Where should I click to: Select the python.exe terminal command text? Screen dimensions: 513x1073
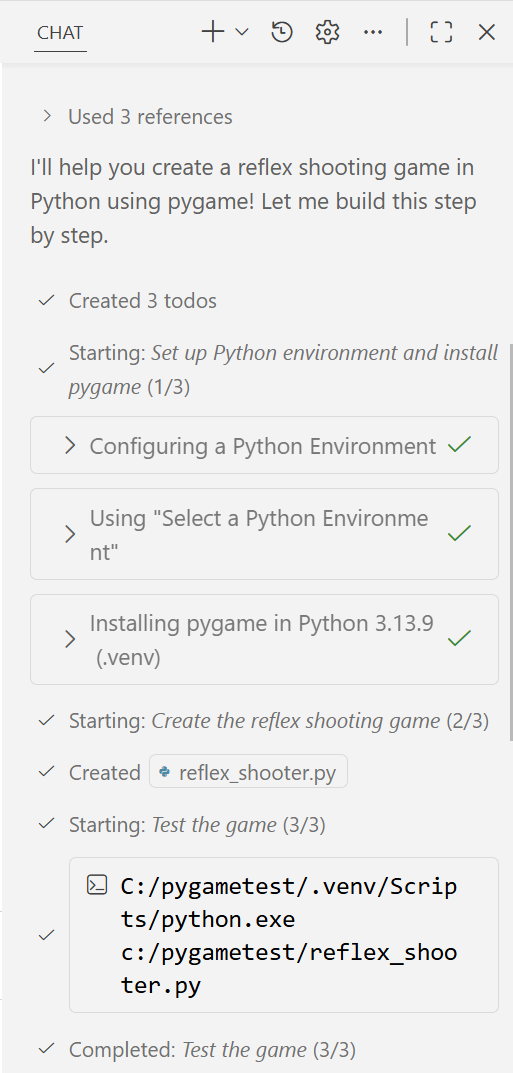tap(289, 935)
